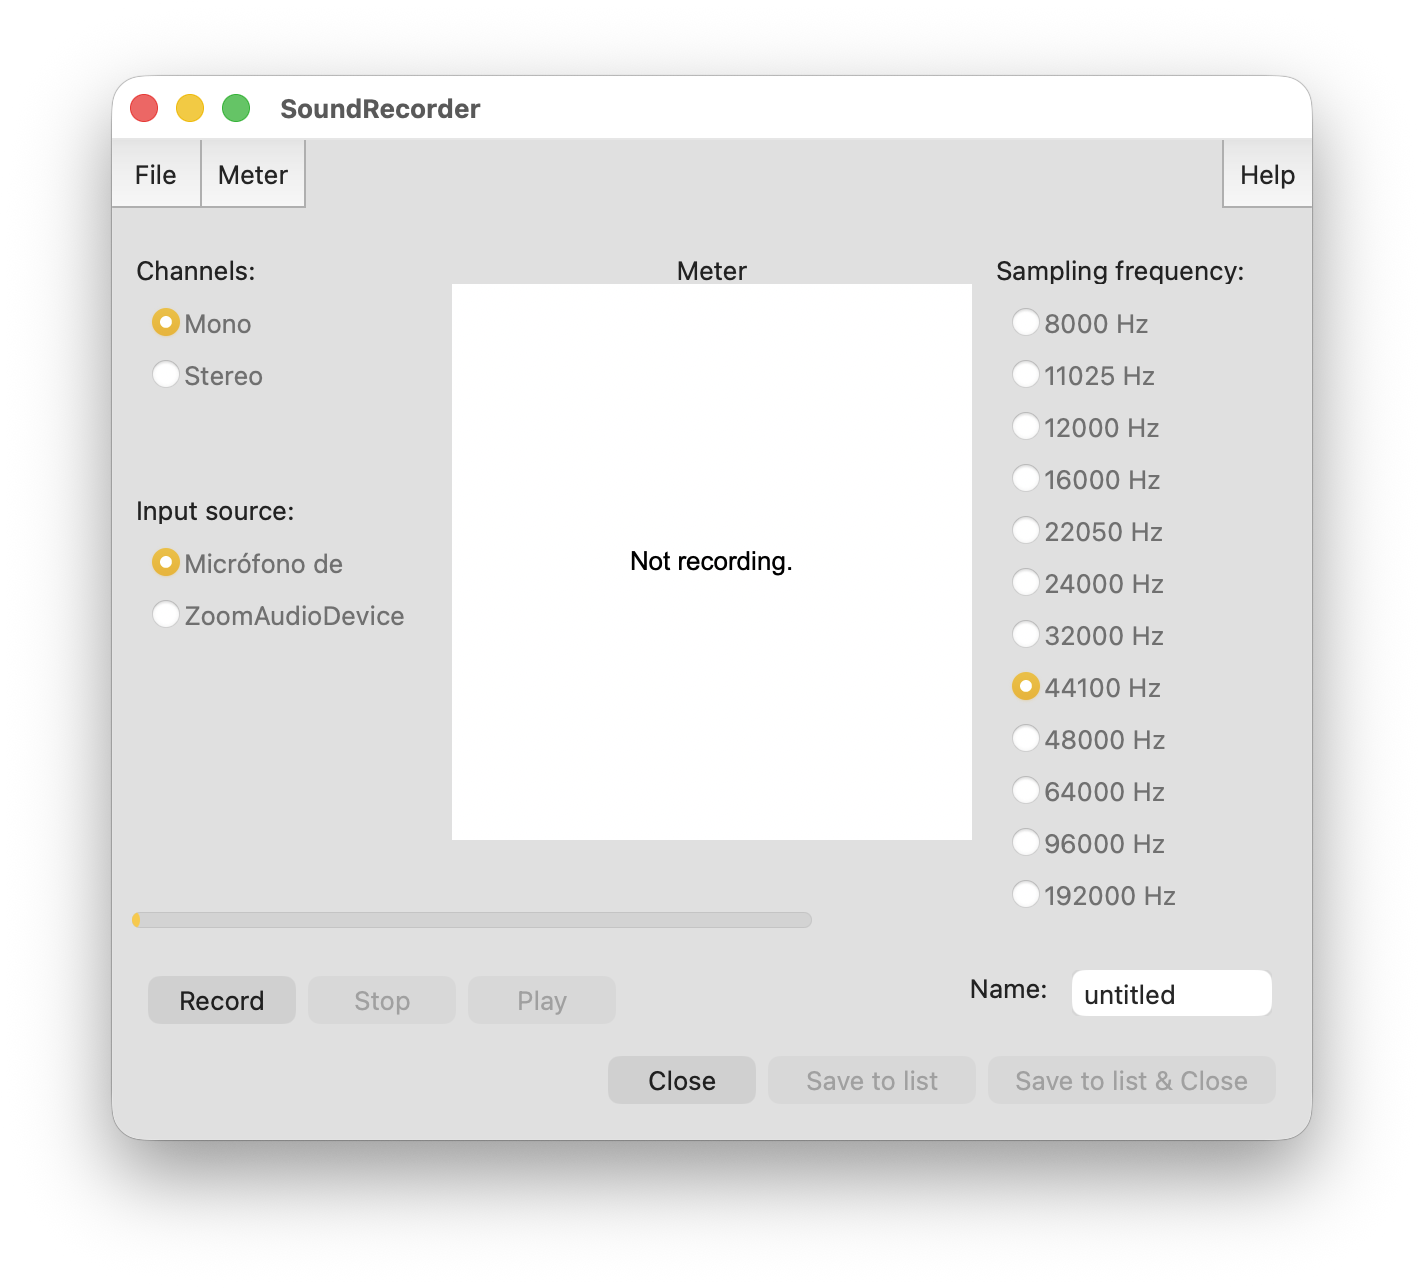This screenshot has width=1424, height=1288.
Task: Open the Meter menu
Action: [x=253, y=175]
